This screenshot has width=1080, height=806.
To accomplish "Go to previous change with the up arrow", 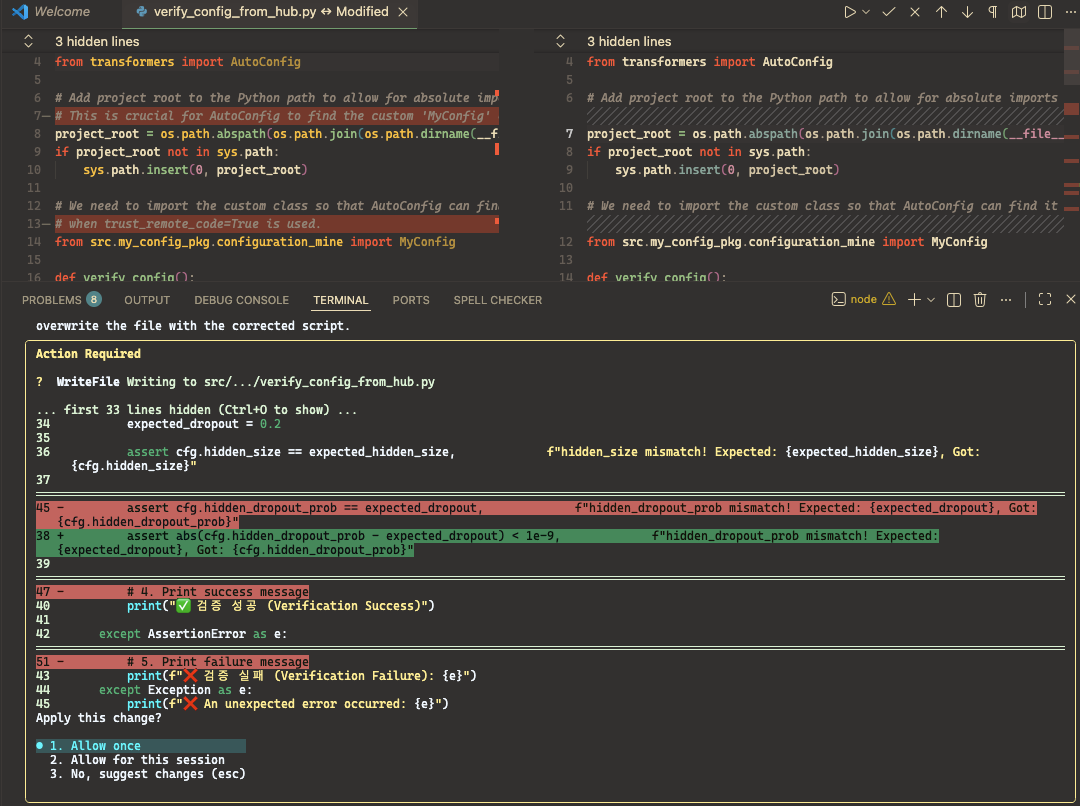I will (941, 12).
